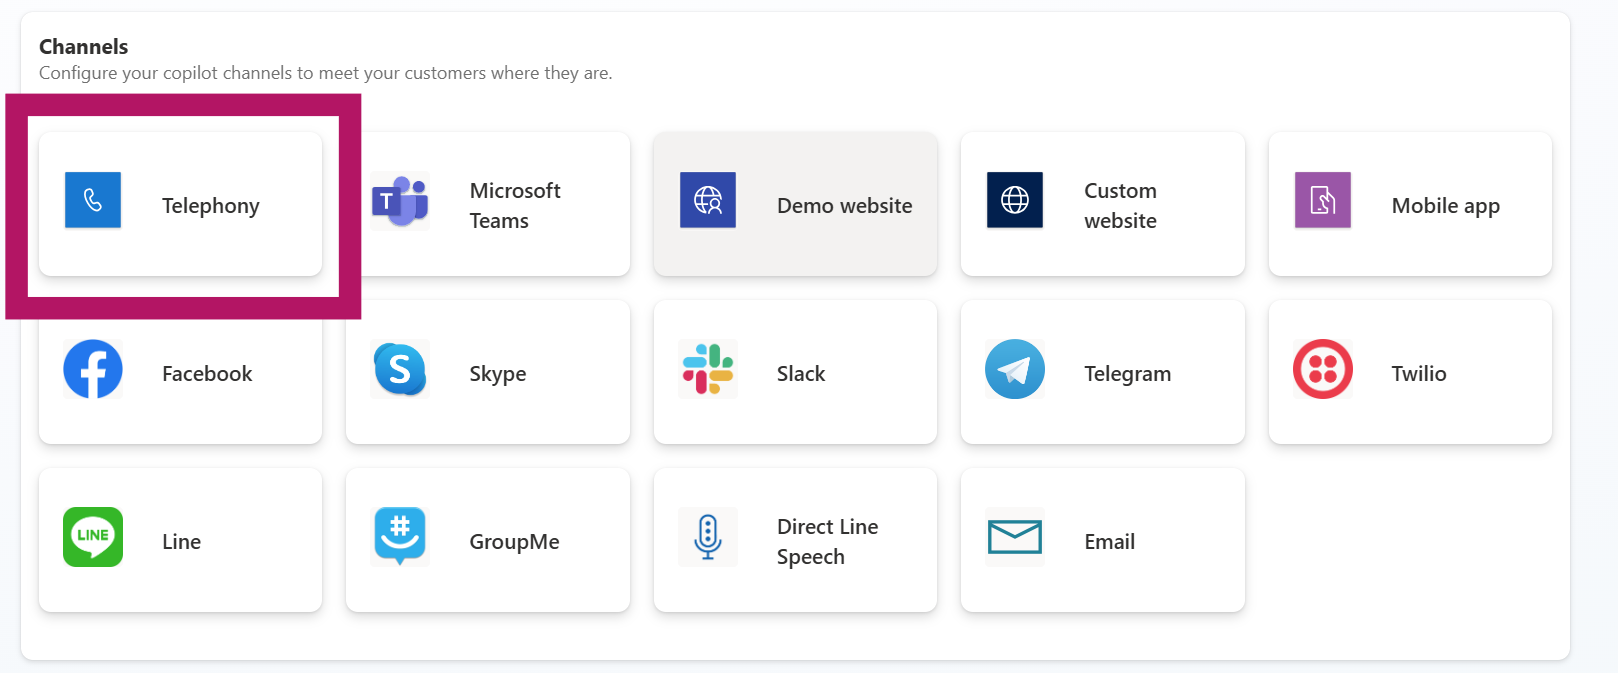
Task: Click the Twilio red logo icon
Action: [1323, 369]
